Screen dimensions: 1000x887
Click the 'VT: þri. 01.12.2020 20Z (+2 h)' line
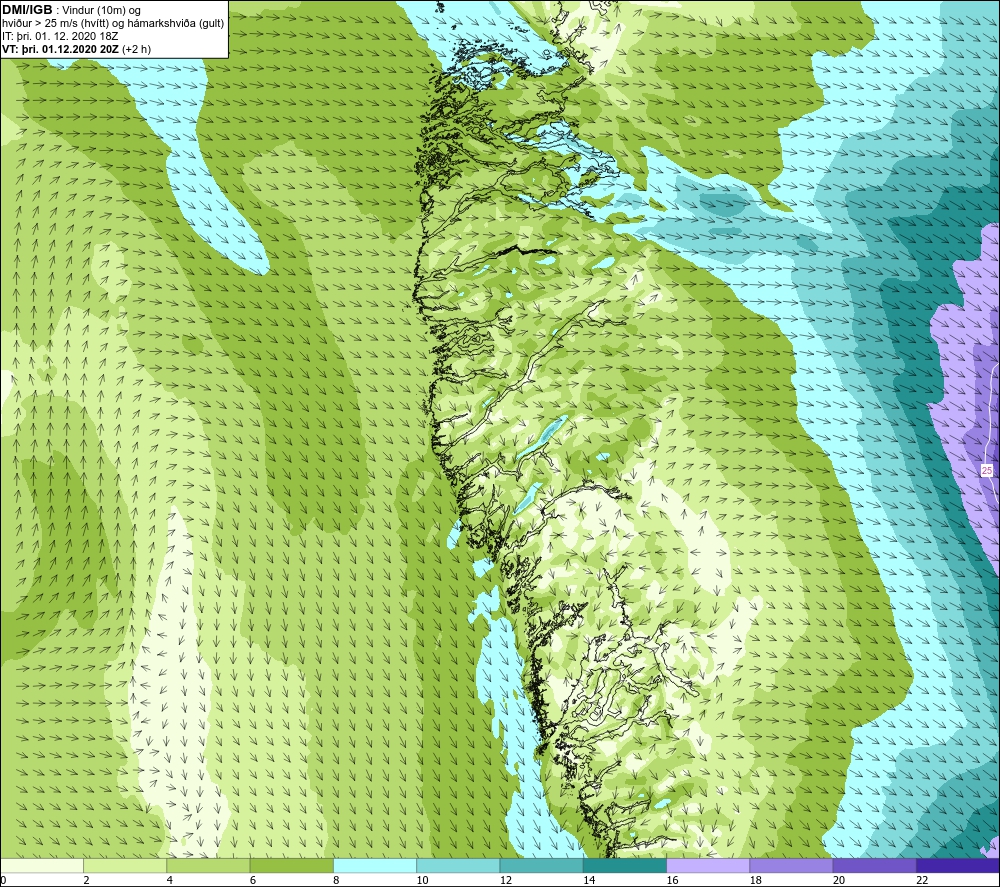click(x=77, y=49)
